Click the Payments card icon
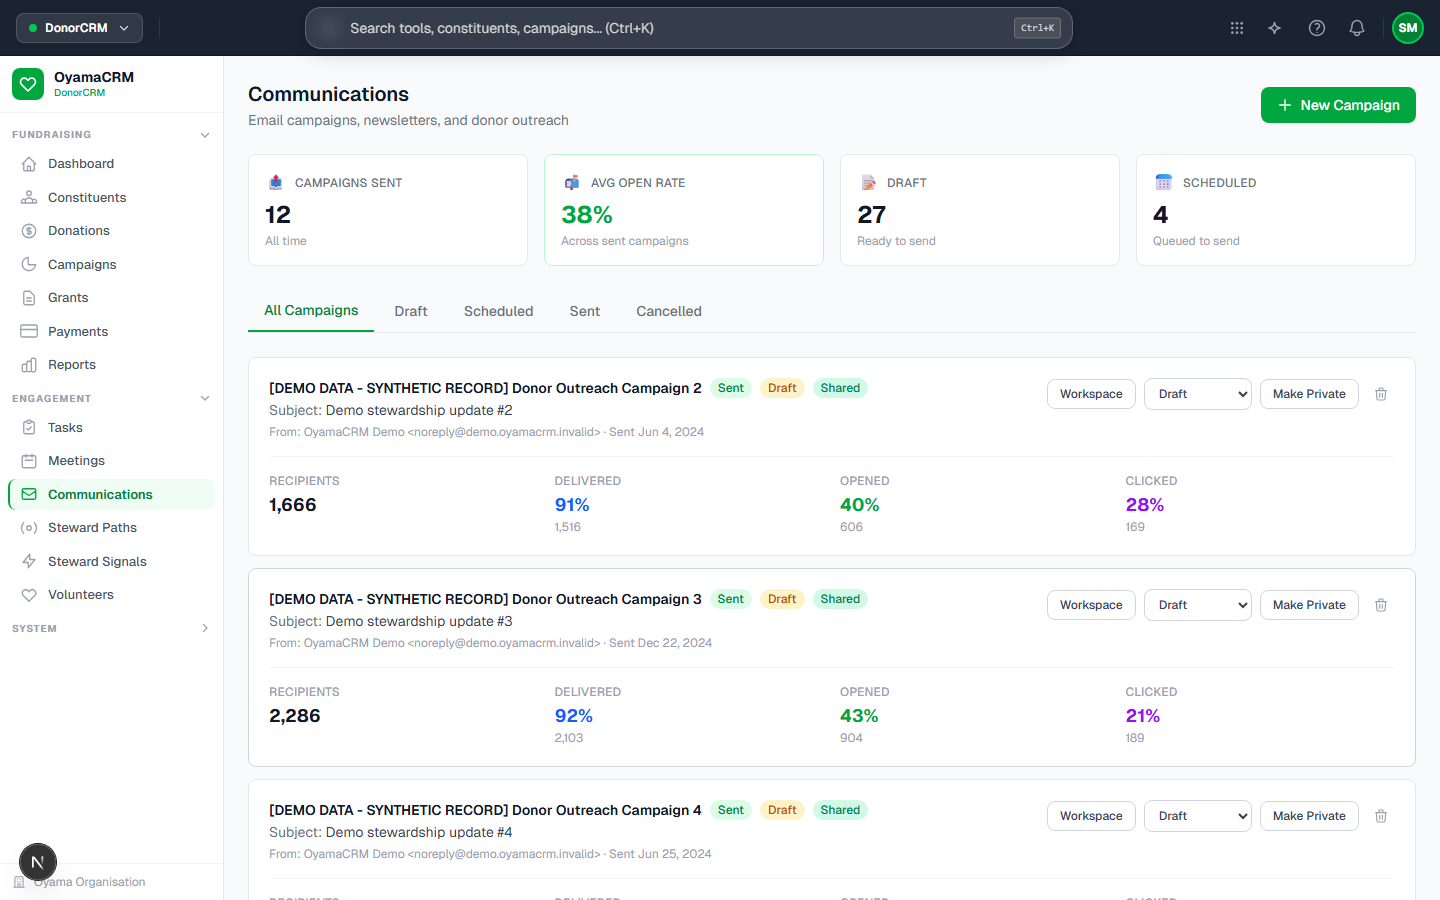1440x900 pixels. click(x=29, y=332)
